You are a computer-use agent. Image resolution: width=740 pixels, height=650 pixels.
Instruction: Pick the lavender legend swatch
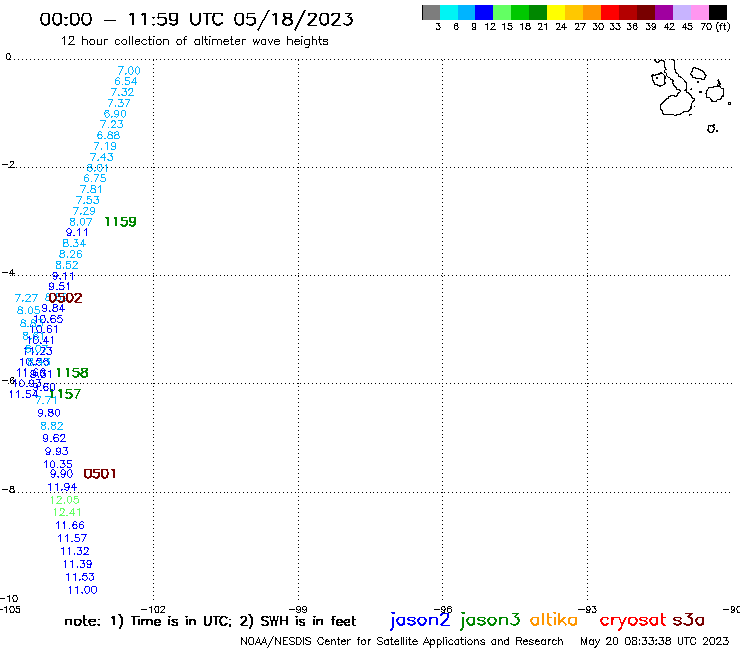point(682,12)
